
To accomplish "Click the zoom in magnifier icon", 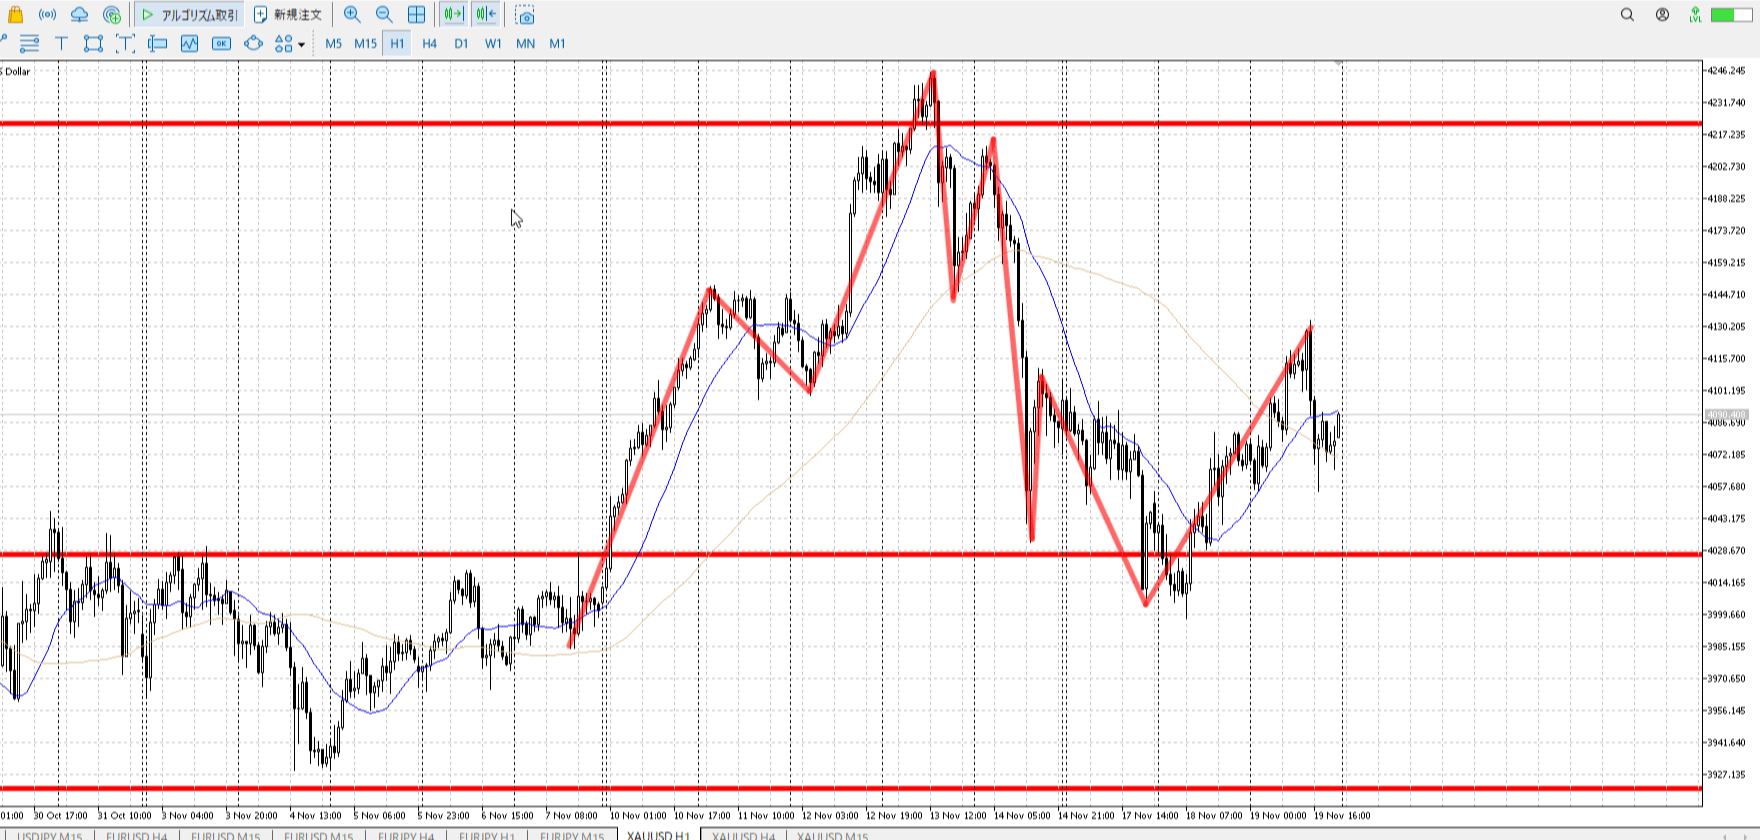I will [352, 15].
